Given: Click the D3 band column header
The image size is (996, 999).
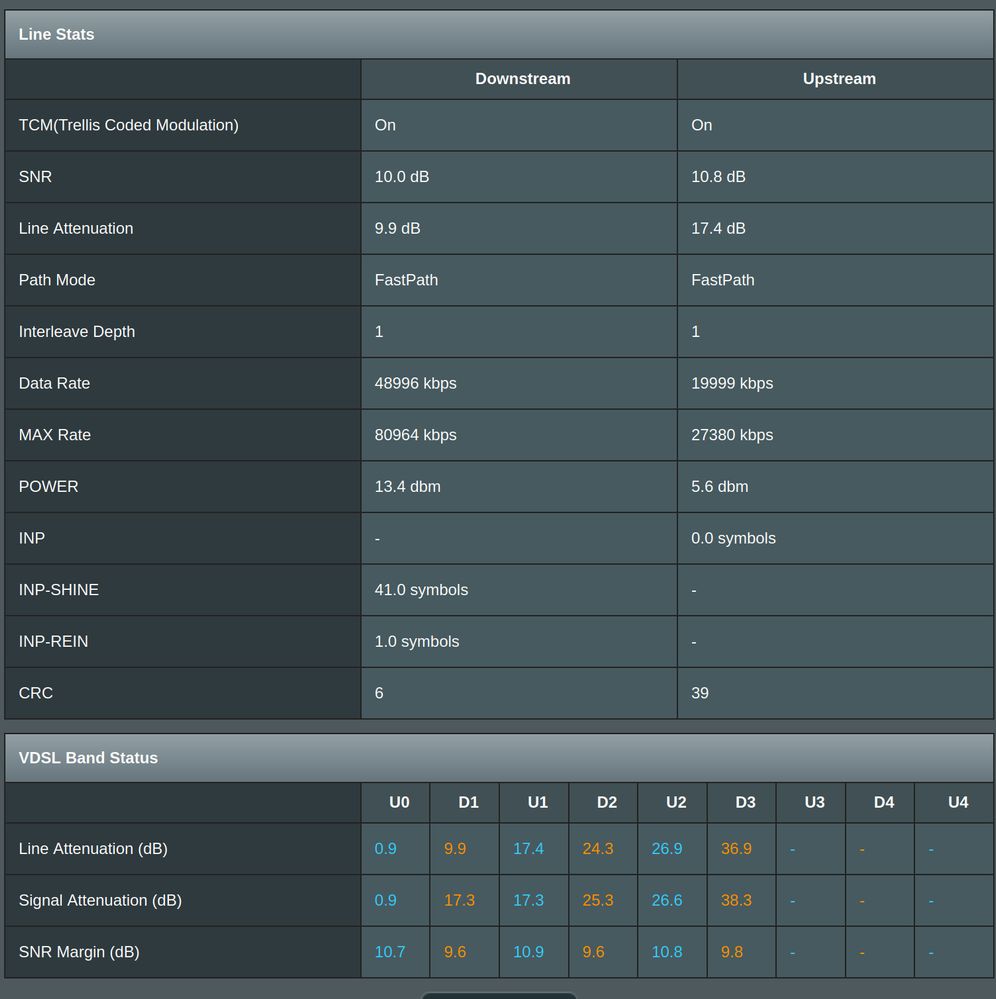Looking at the screenshot, I should point(745,802).
